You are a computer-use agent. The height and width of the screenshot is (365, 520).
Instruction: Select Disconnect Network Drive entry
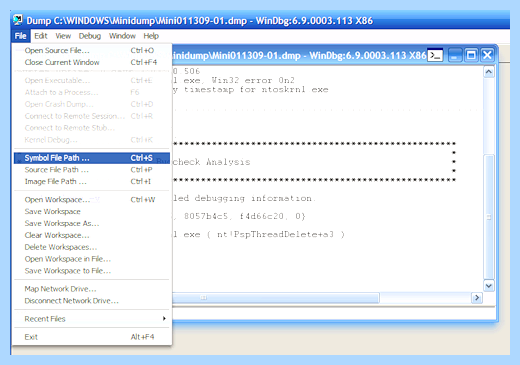coord(92,301)
